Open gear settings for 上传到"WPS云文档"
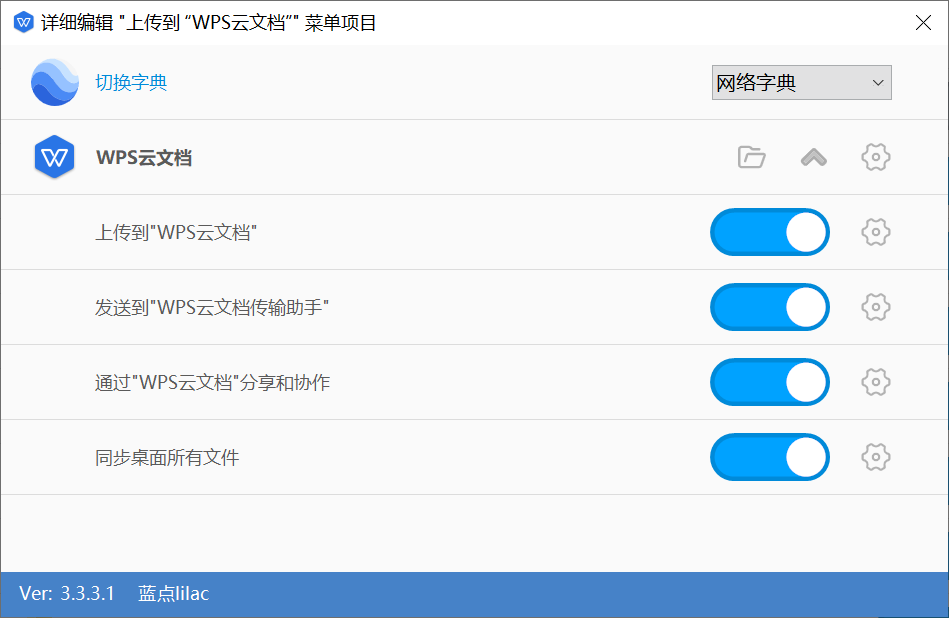 point(875,232)
